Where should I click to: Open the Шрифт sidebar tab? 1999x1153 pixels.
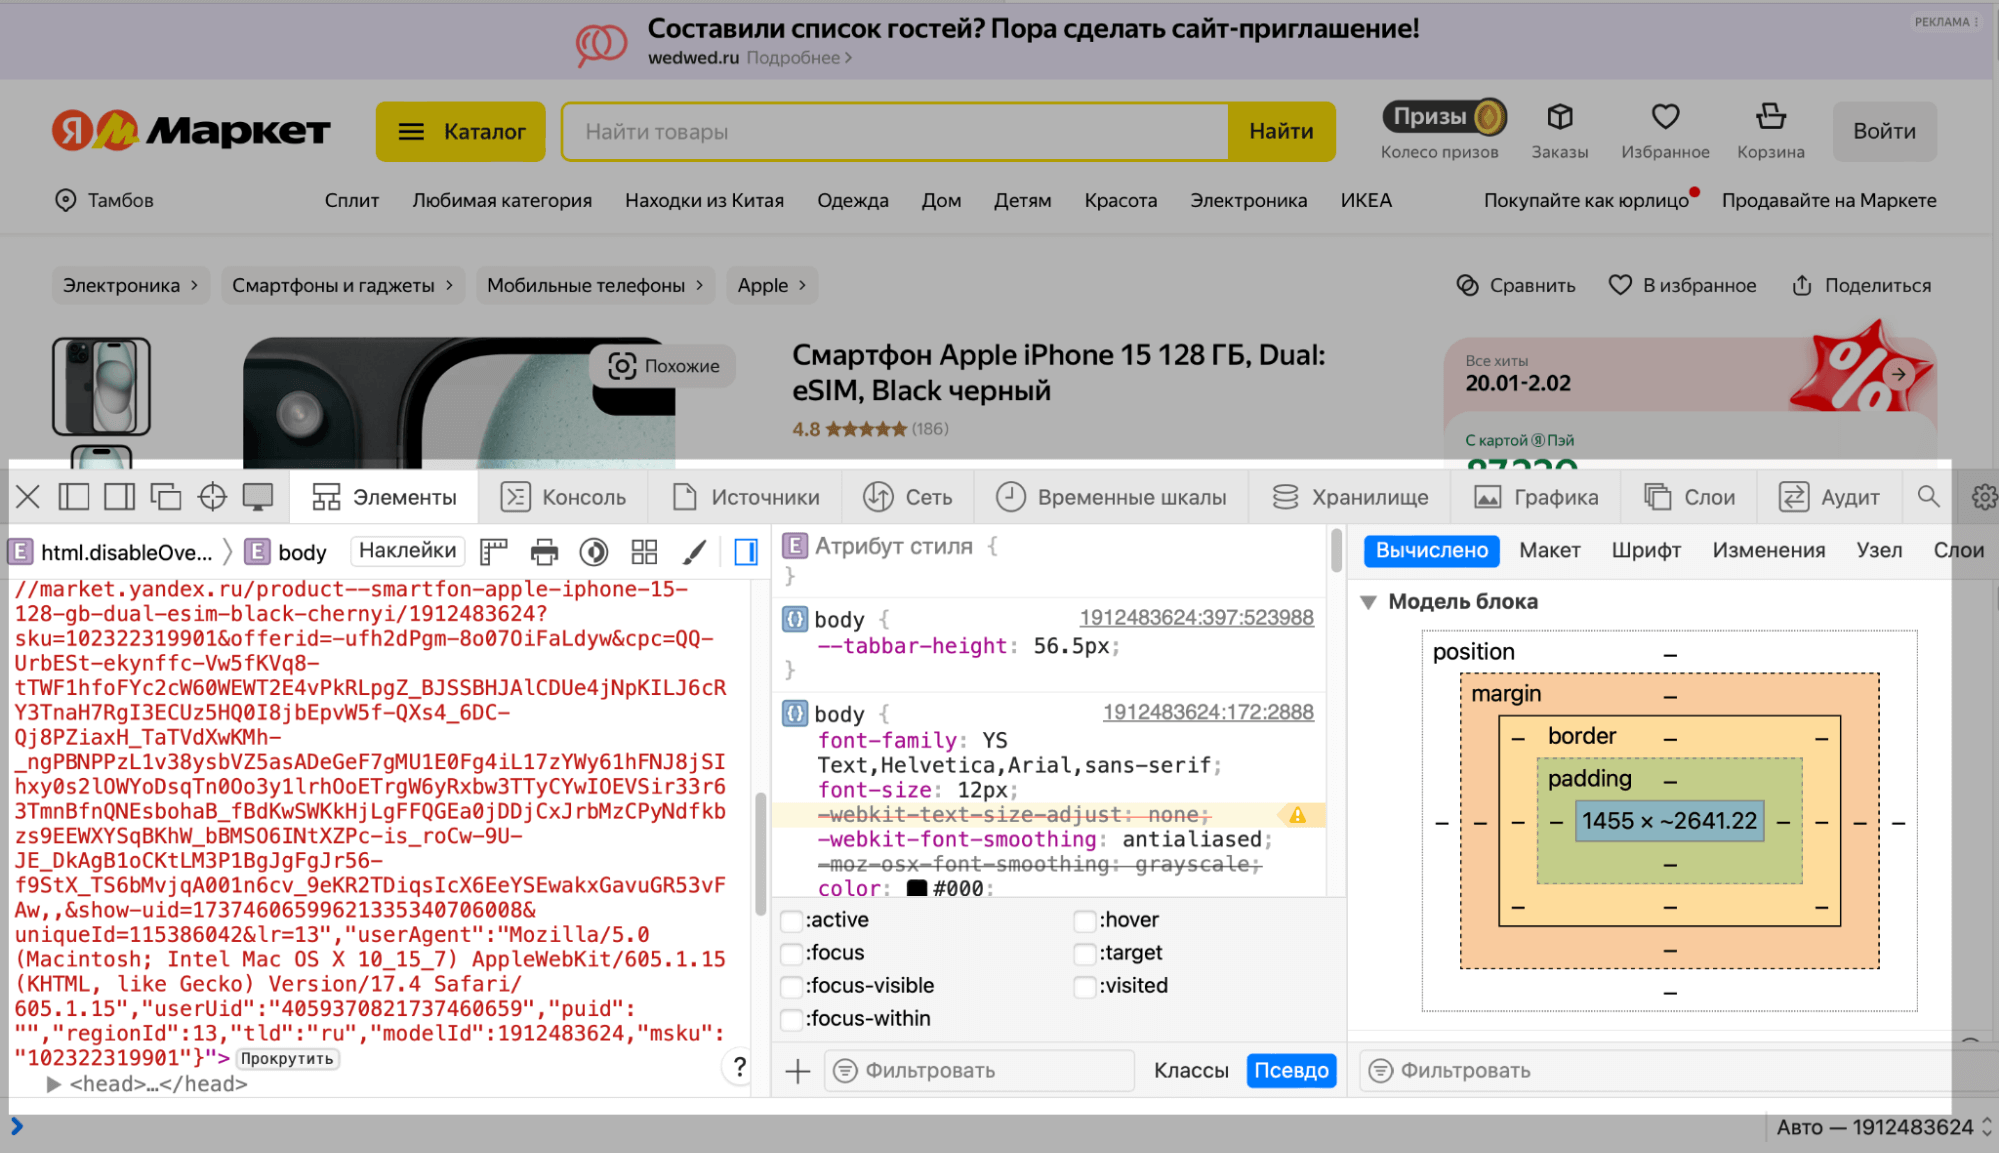pos(1645,551)
